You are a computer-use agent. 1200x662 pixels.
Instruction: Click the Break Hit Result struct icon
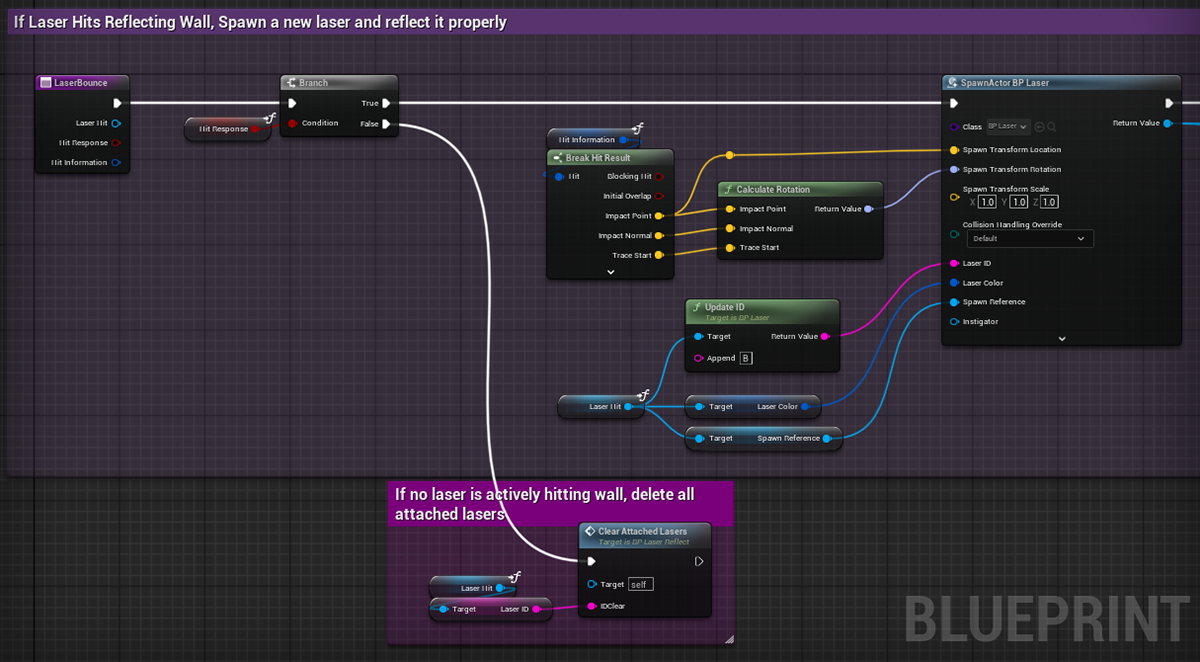pos(558,158)
